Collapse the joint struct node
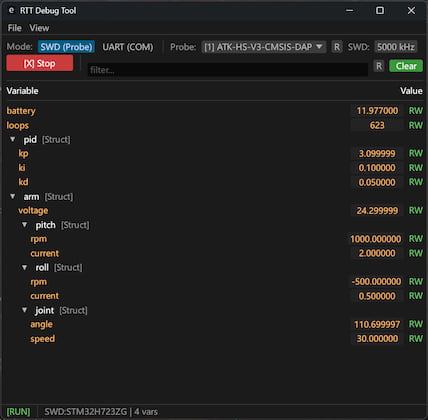Screen dimensions: 428x420 tap(25, 310)
